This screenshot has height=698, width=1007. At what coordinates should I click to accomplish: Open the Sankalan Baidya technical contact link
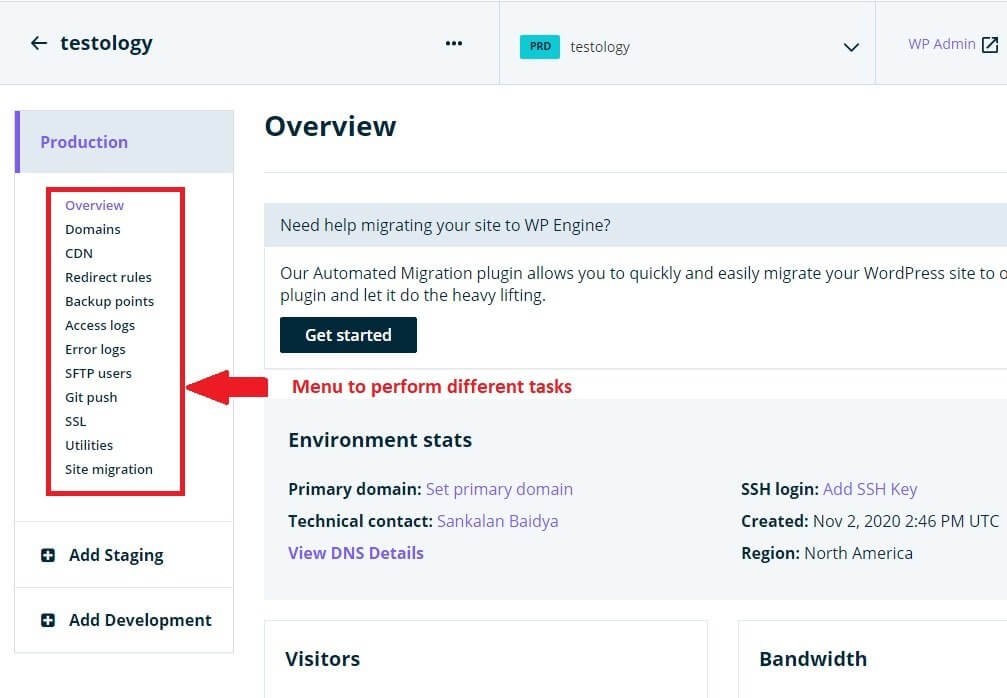(x=498, y=521)
